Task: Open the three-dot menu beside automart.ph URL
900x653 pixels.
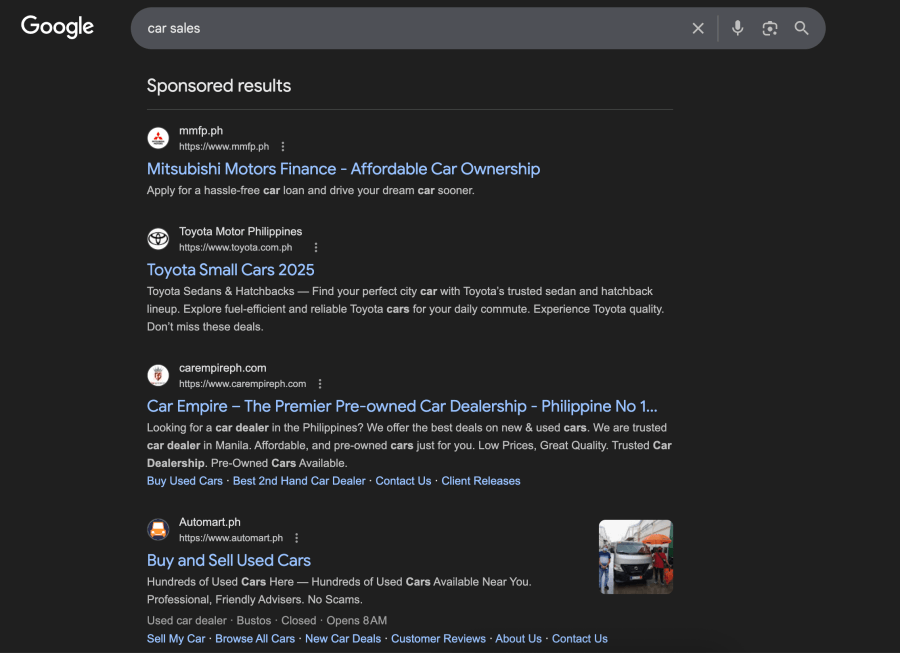Action: coord(296,538)
